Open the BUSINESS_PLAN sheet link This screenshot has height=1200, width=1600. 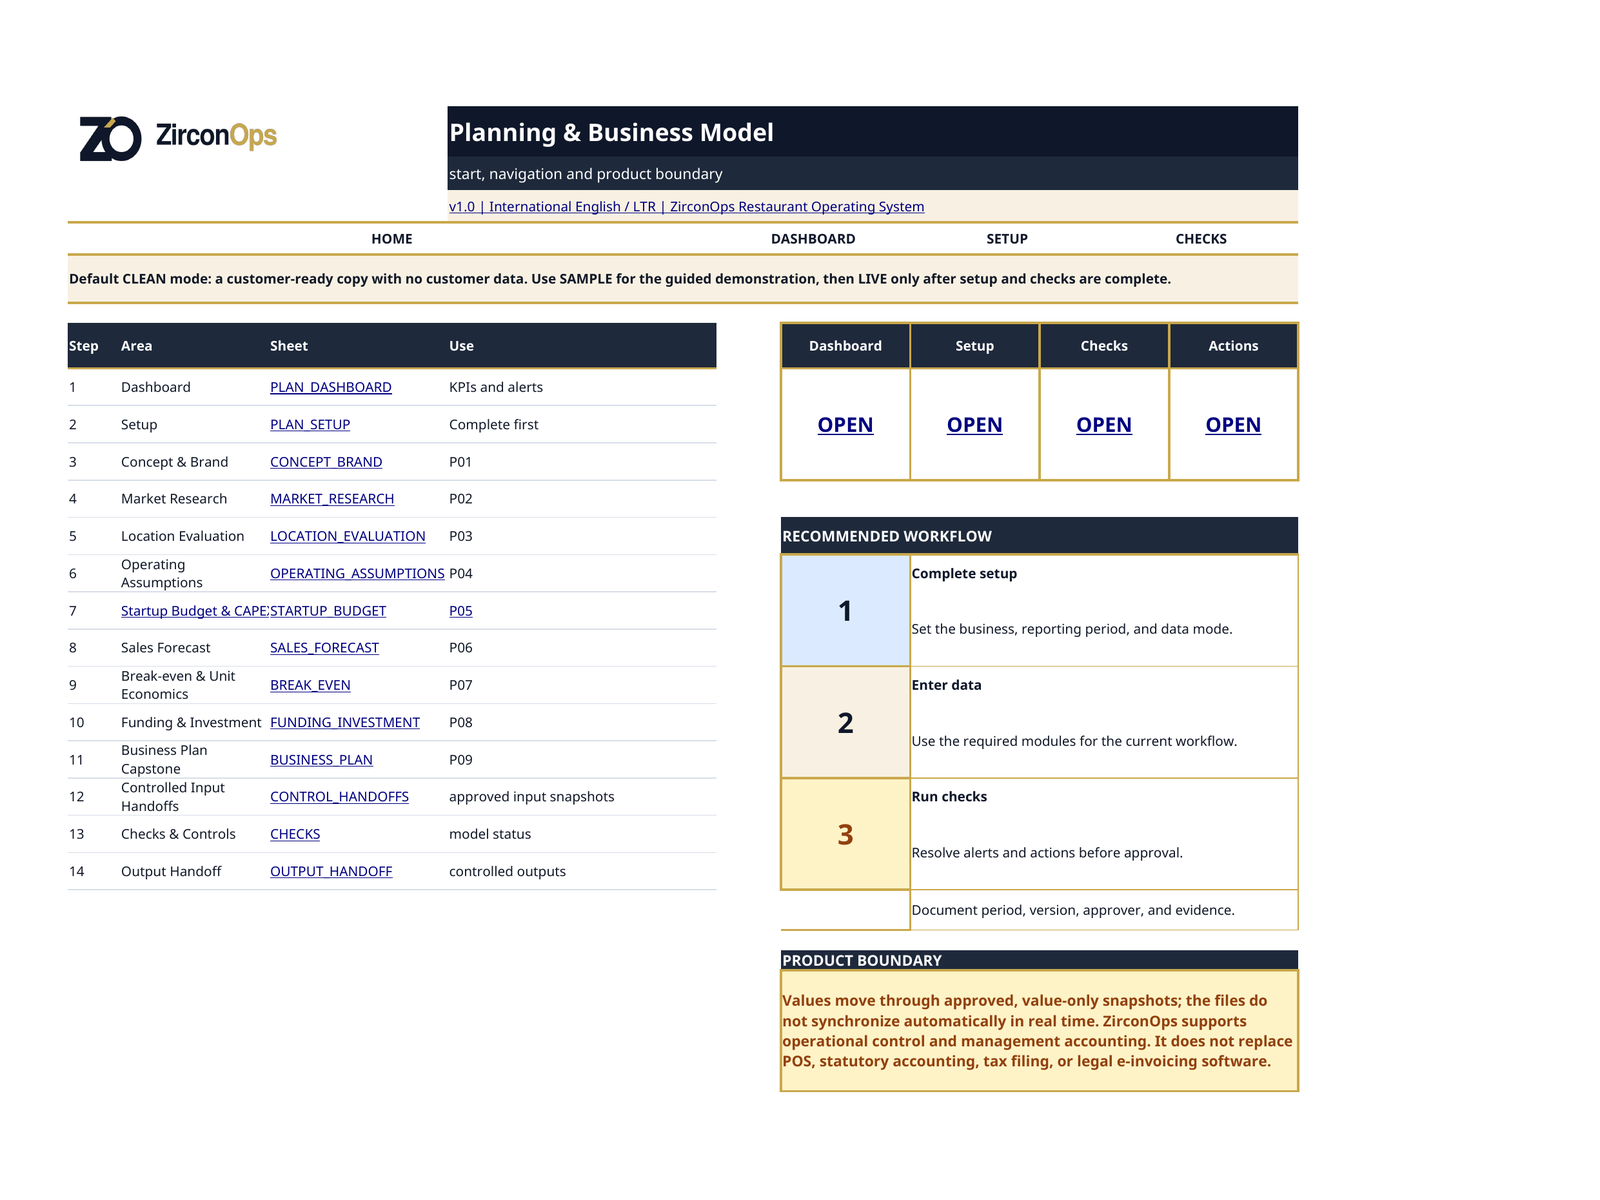coord(321,760)
